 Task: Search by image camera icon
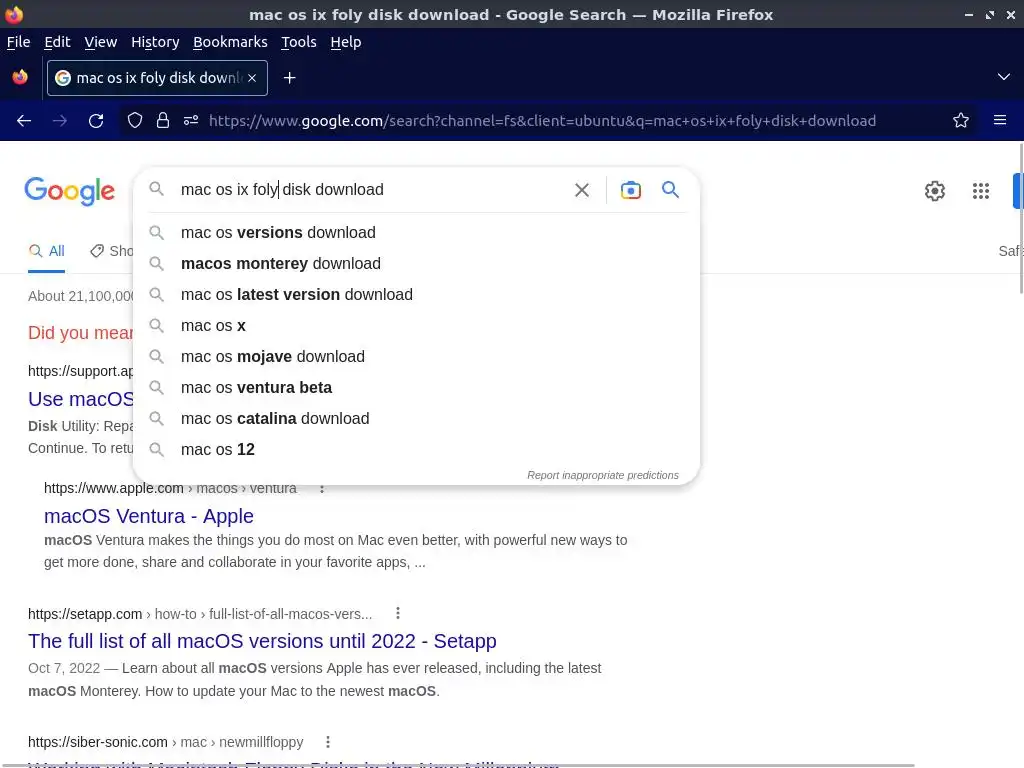click(630, 190)
